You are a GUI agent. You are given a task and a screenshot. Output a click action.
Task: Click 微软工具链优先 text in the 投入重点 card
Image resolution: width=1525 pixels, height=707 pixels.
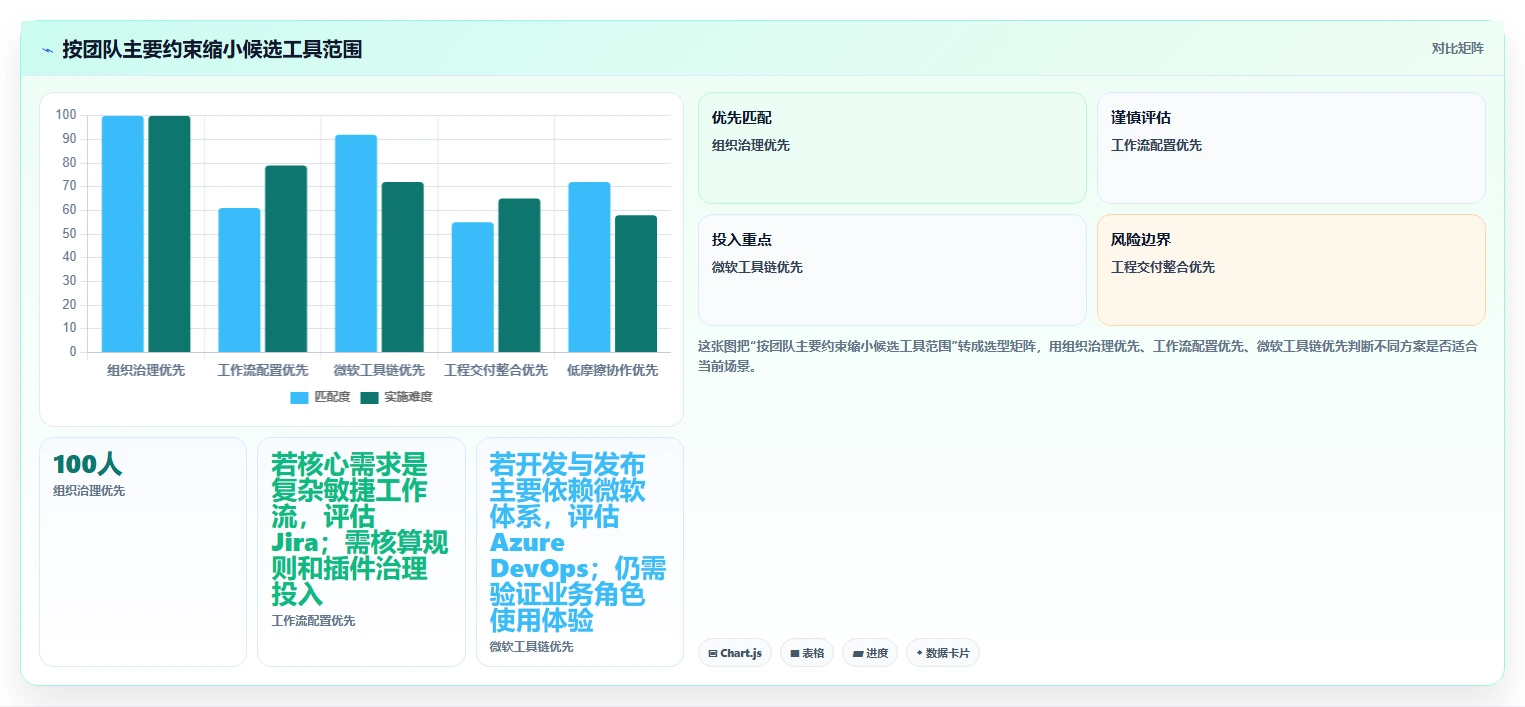pyautogui.click(x=757, y=267)
